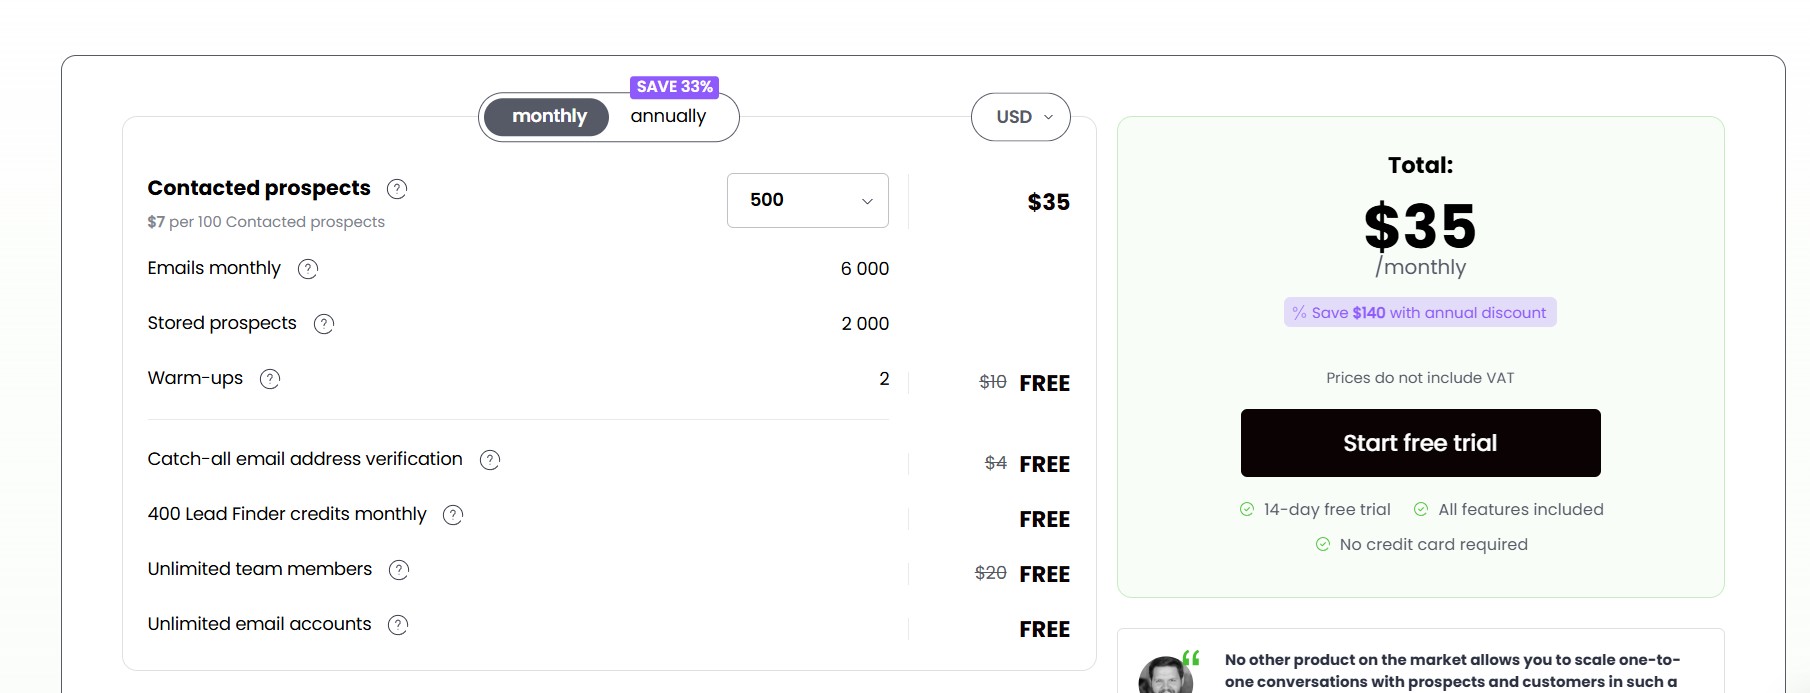
Task: Open the Contacted prospects help tooltip icon
Action: 396,189
